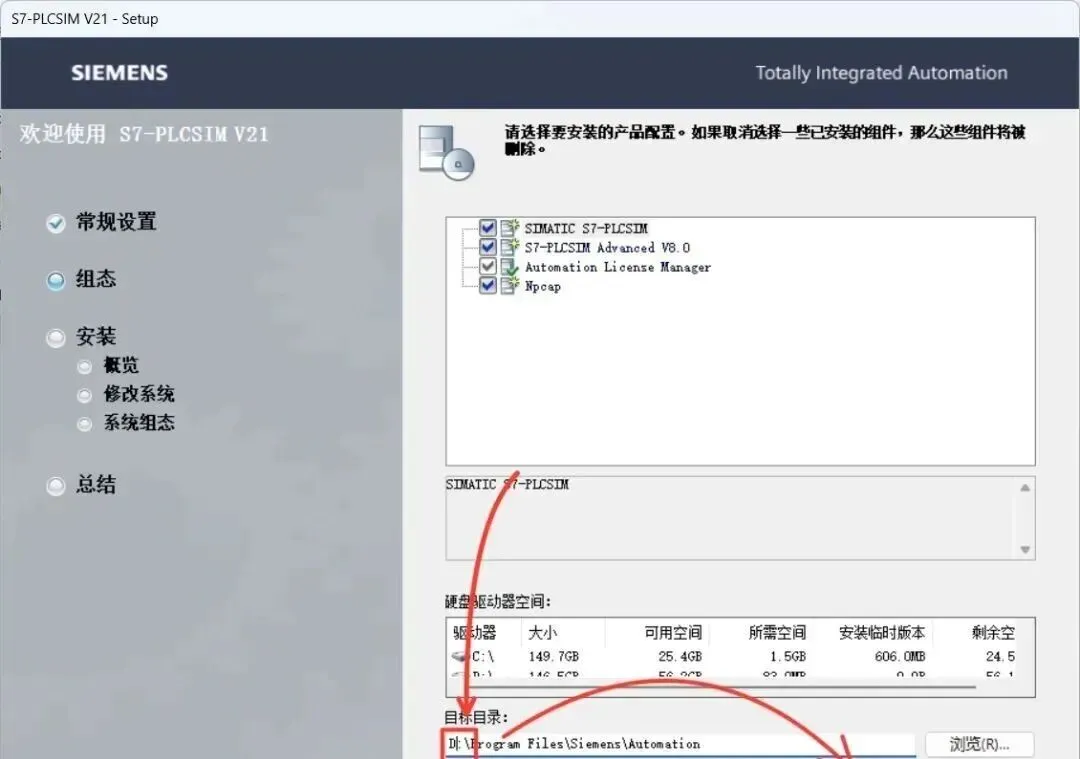Click the 1.5GB required space value
This screenshot has width=1080, height=759.
click(x=788, y=656)
